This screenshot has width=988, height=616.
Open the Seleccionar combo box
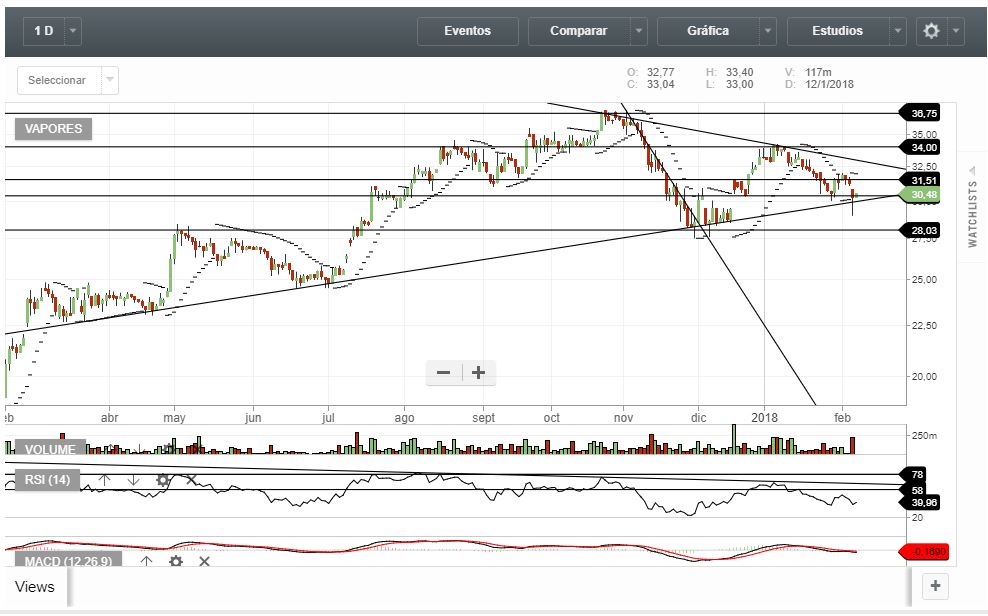click(68, 80)
